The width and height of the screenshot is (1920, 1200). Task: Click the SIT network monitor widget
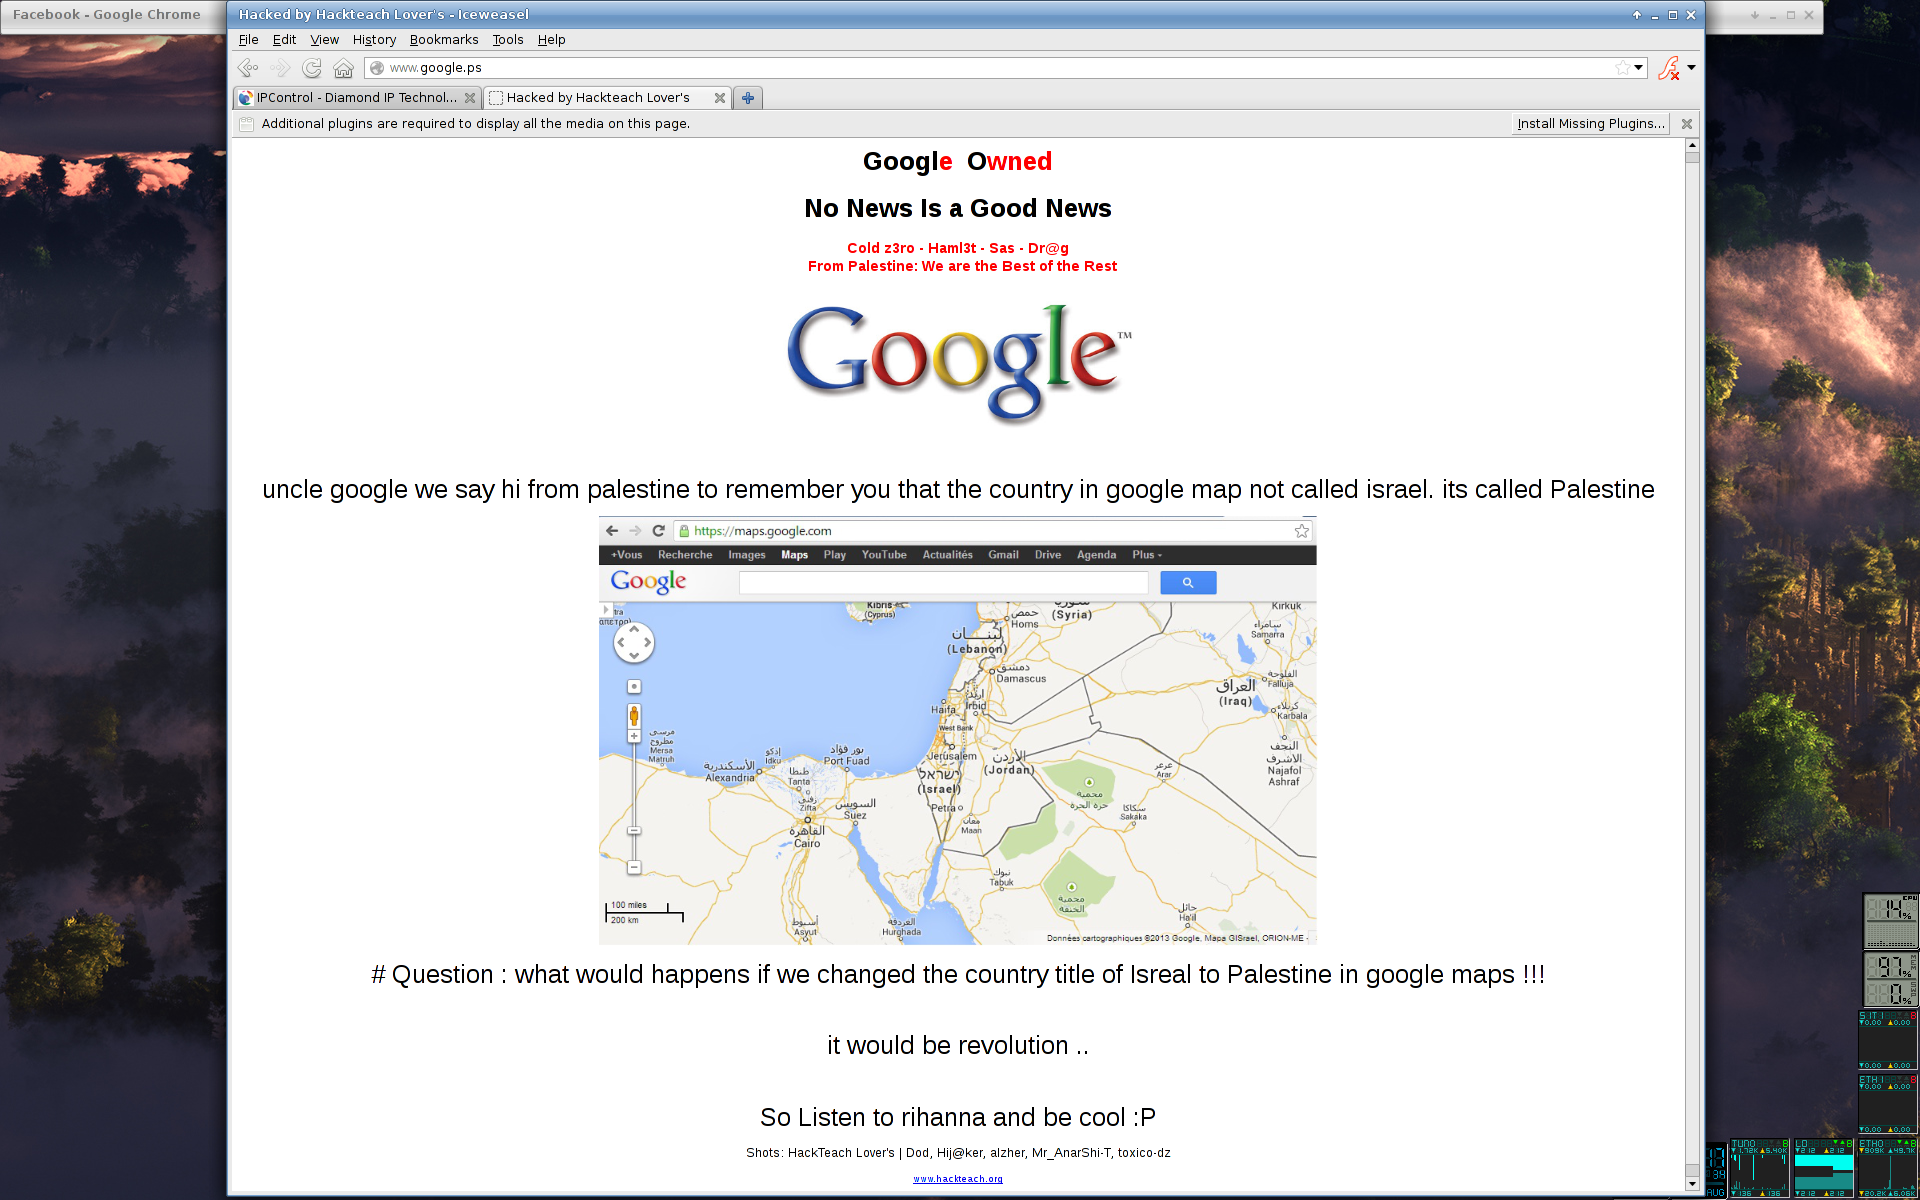click(1888, 1040)
